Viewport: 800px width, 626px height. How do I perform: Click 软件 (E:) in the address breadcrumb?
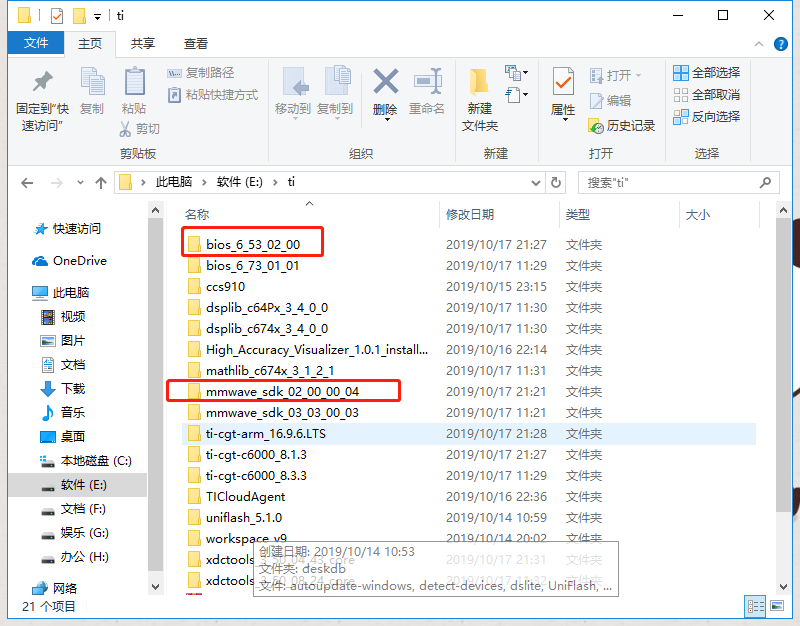pos(239,182)
